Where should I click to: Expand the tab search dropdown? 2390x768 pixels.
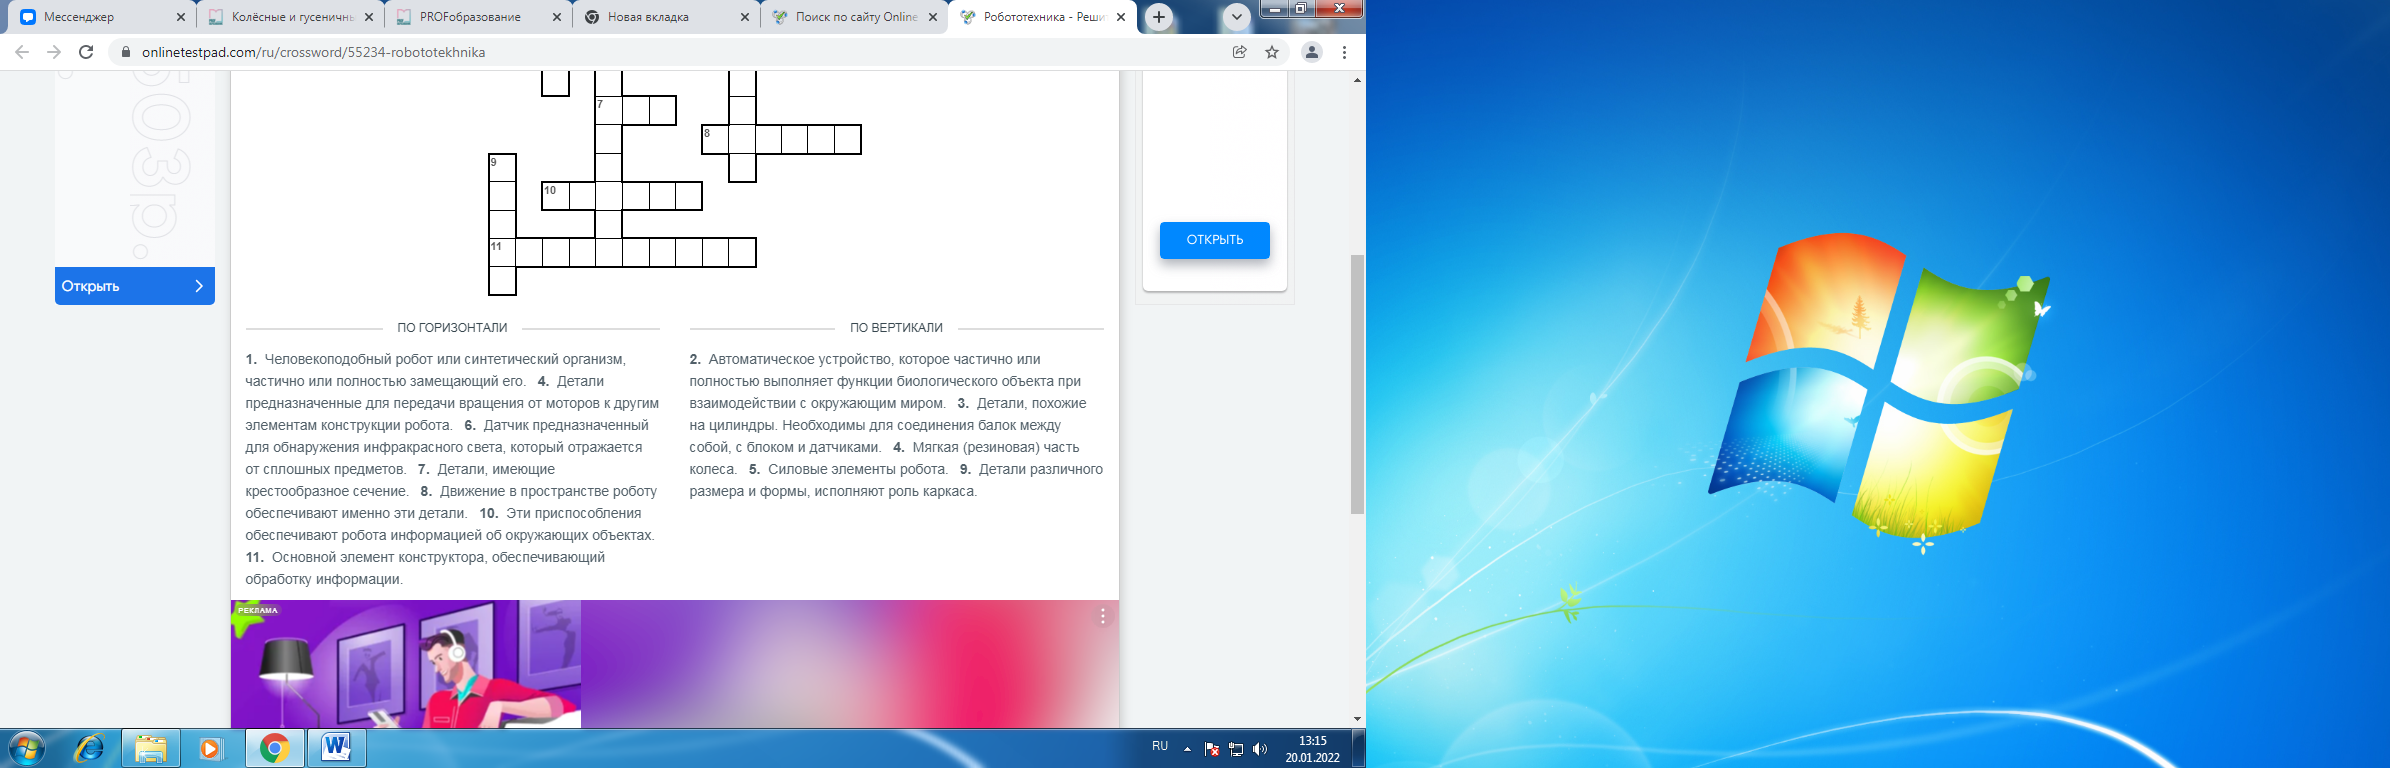(1237, 17)
